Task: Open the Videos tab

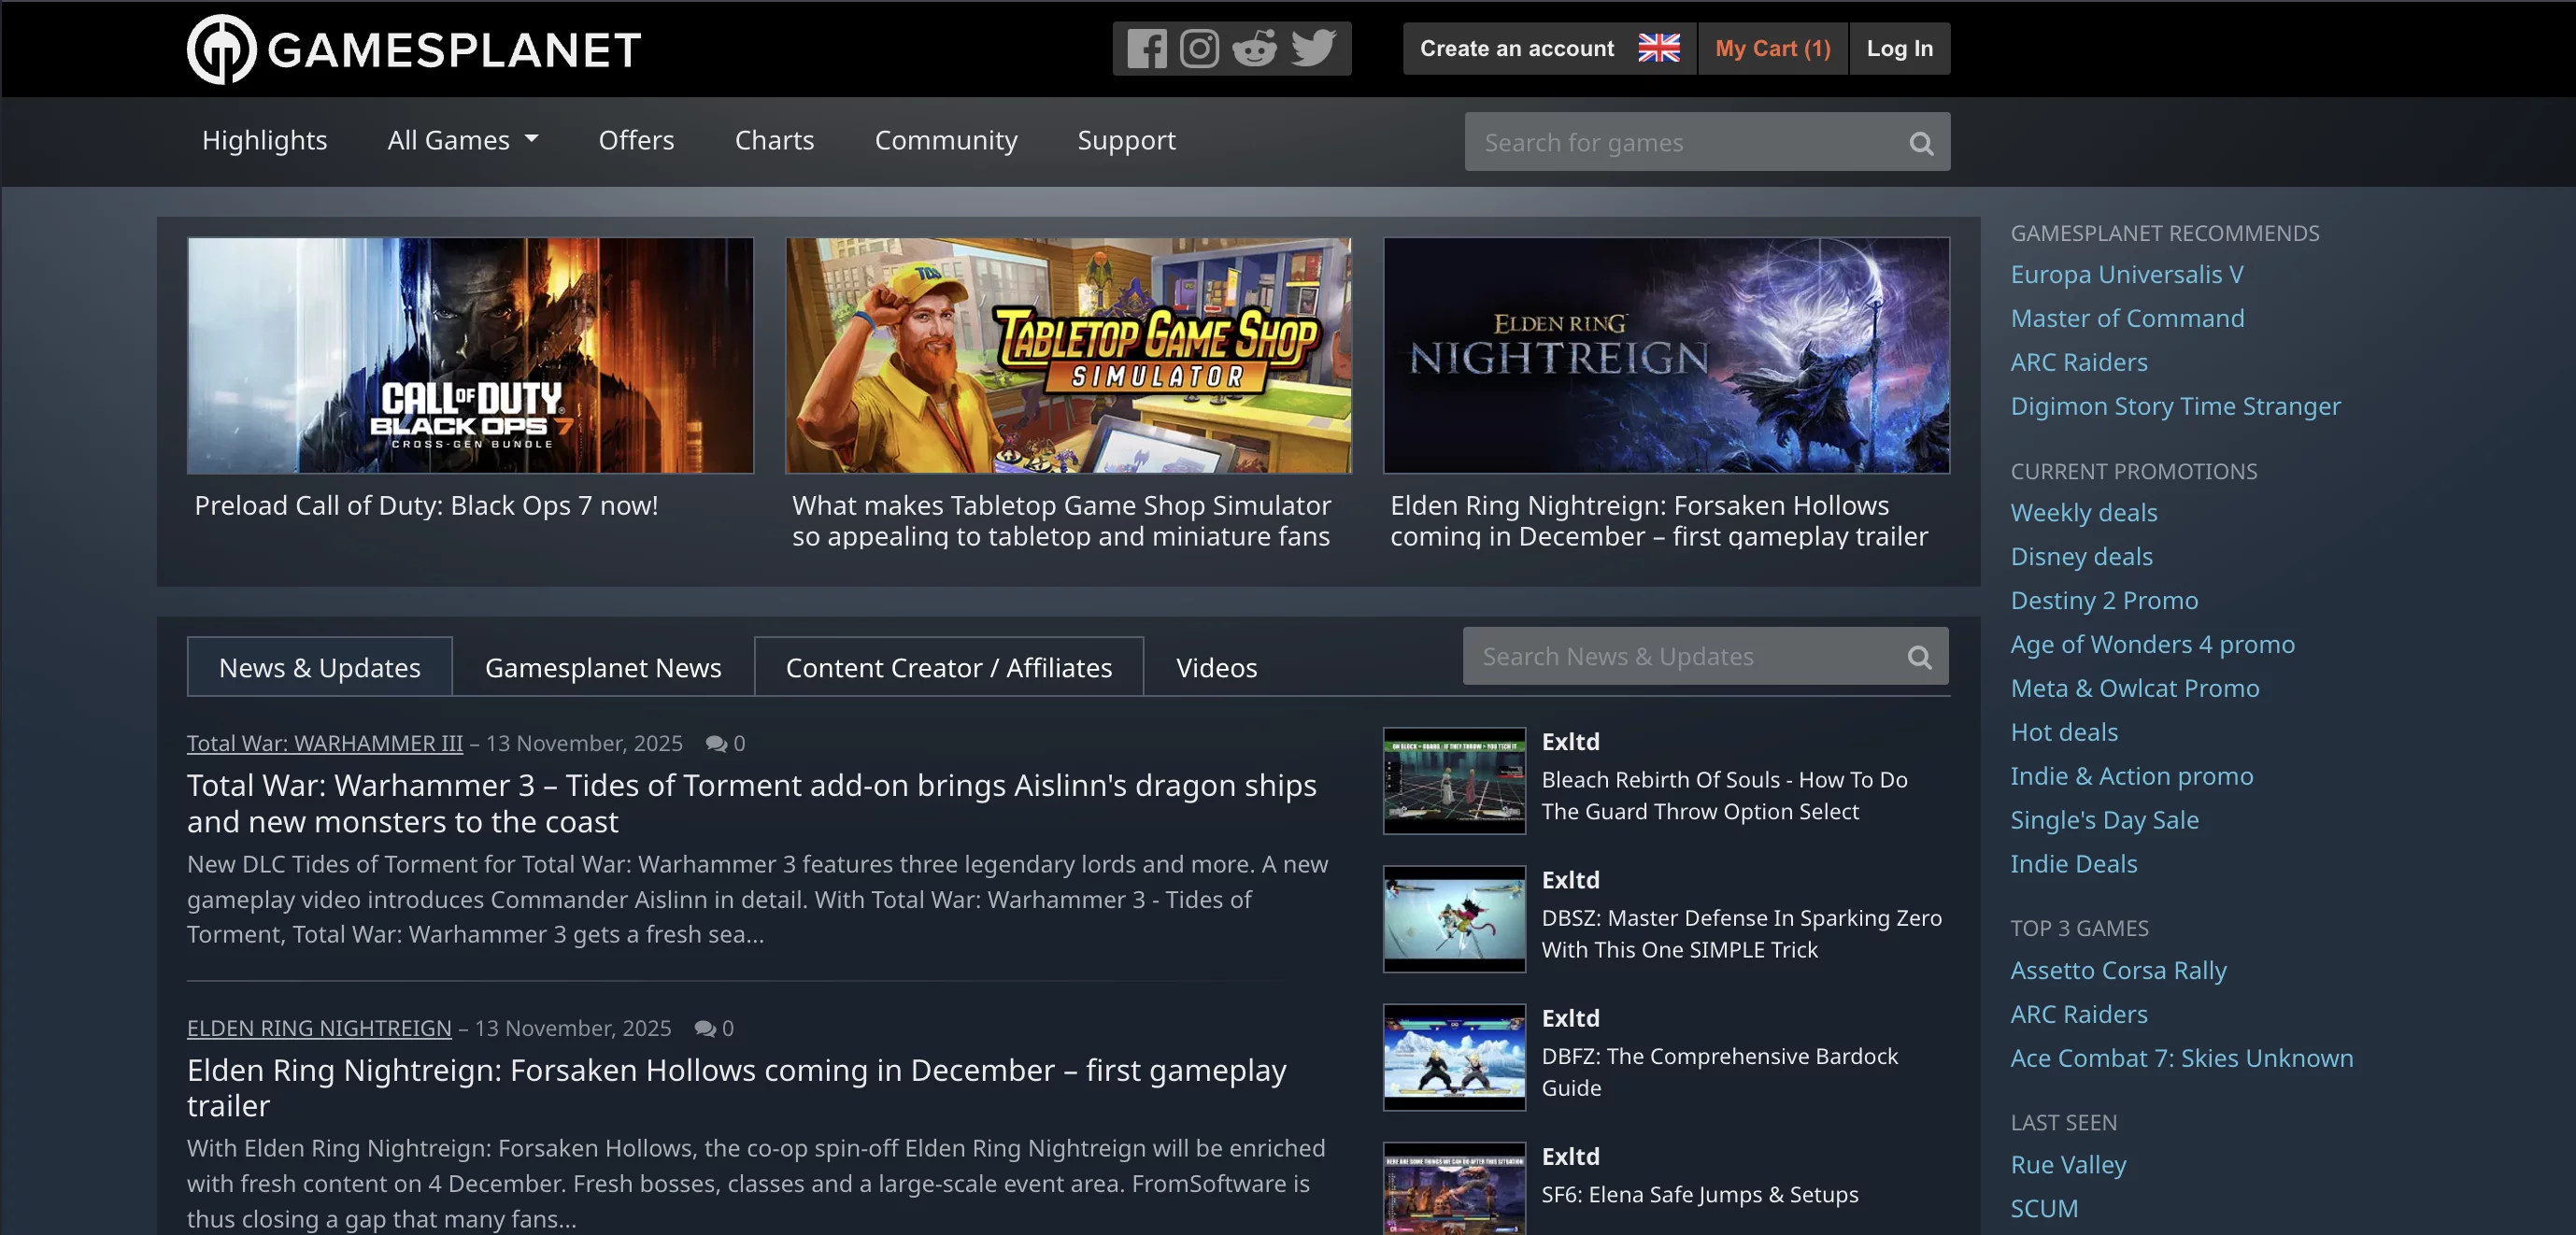Action: coord(1216,667)
